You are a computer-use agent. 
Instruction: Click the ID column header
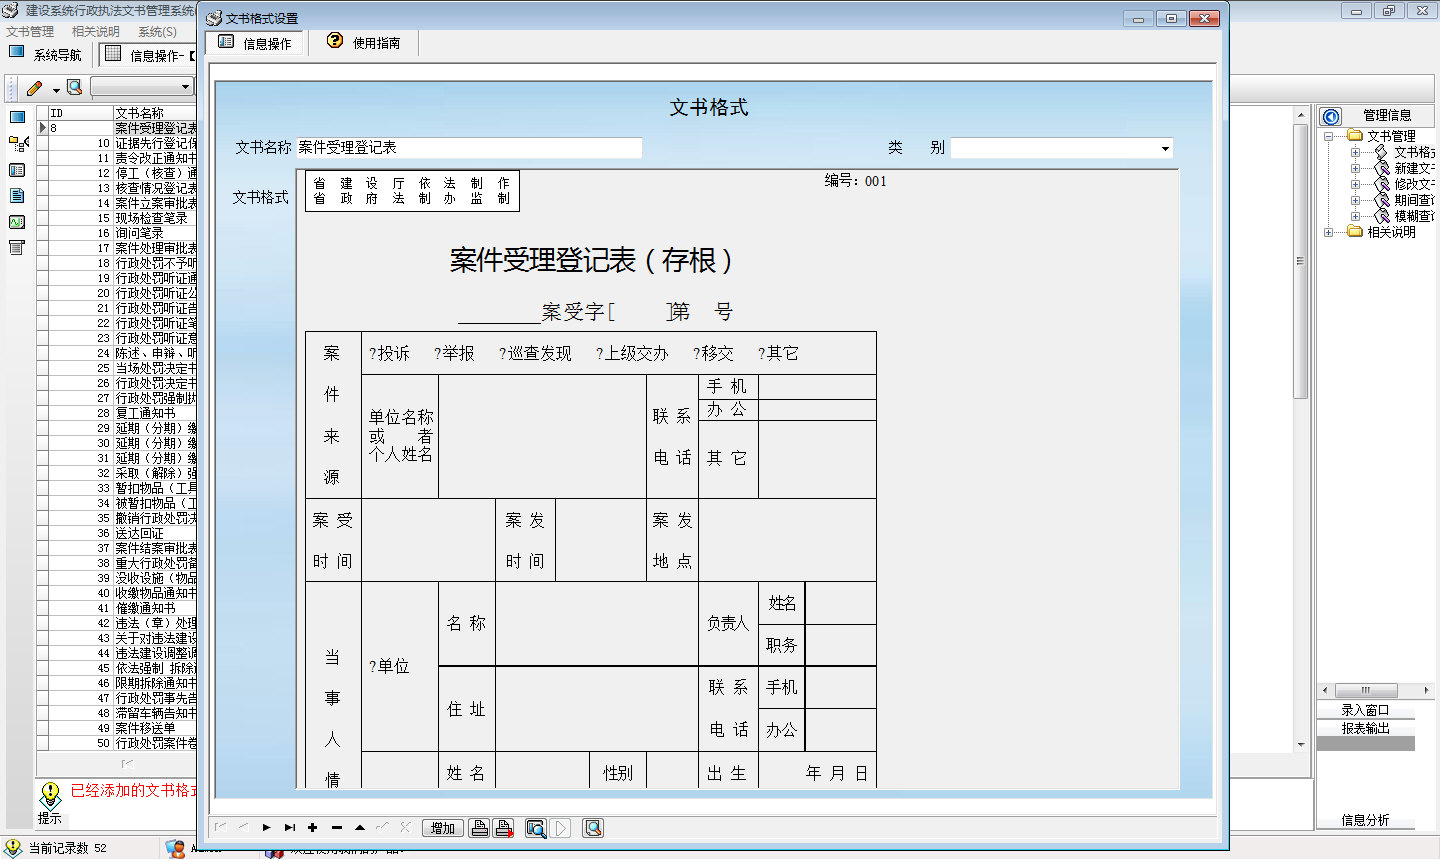pyautogui.click(x=80, y=113)
